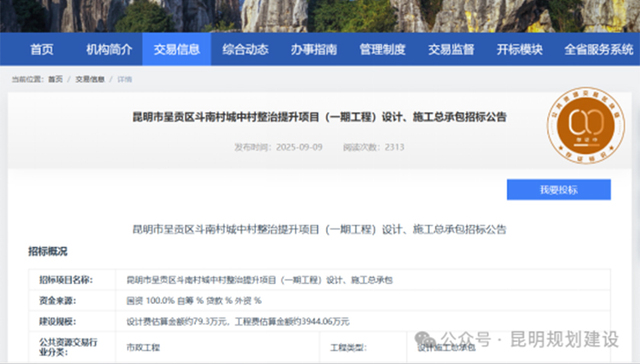Click the 我要投标 button
This screenshot has width=640, height=364.
click(x=559, y=190)
